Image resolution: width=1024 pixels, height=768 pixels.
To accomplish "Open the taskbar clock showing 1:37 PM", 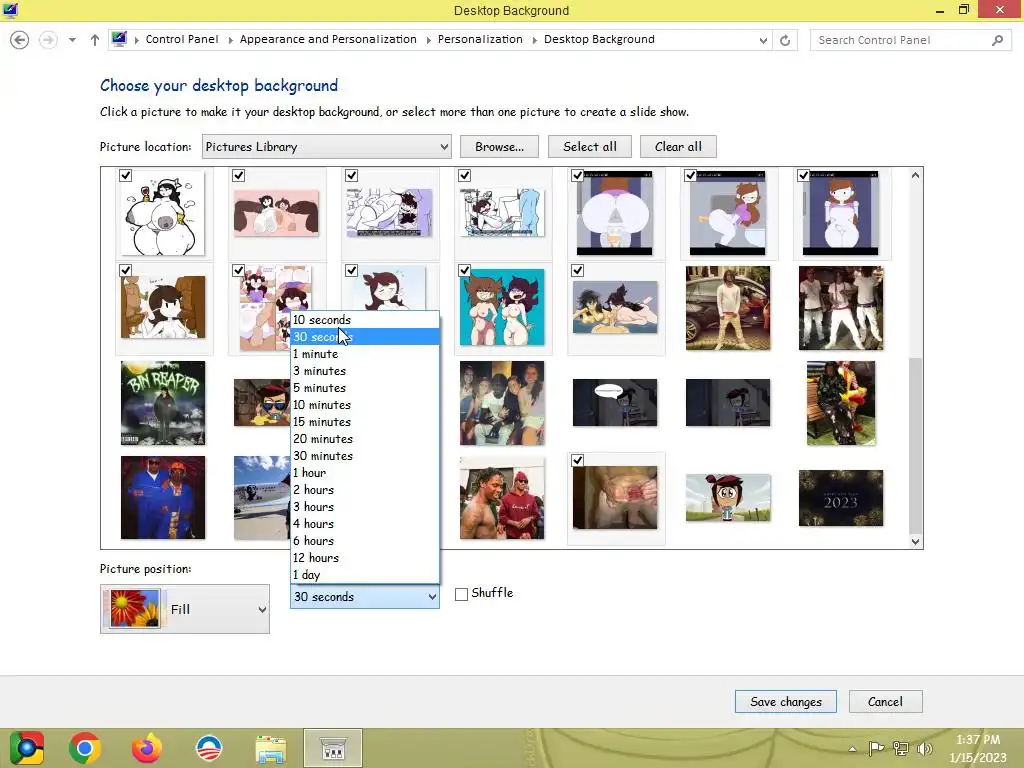I will point(978,748).
